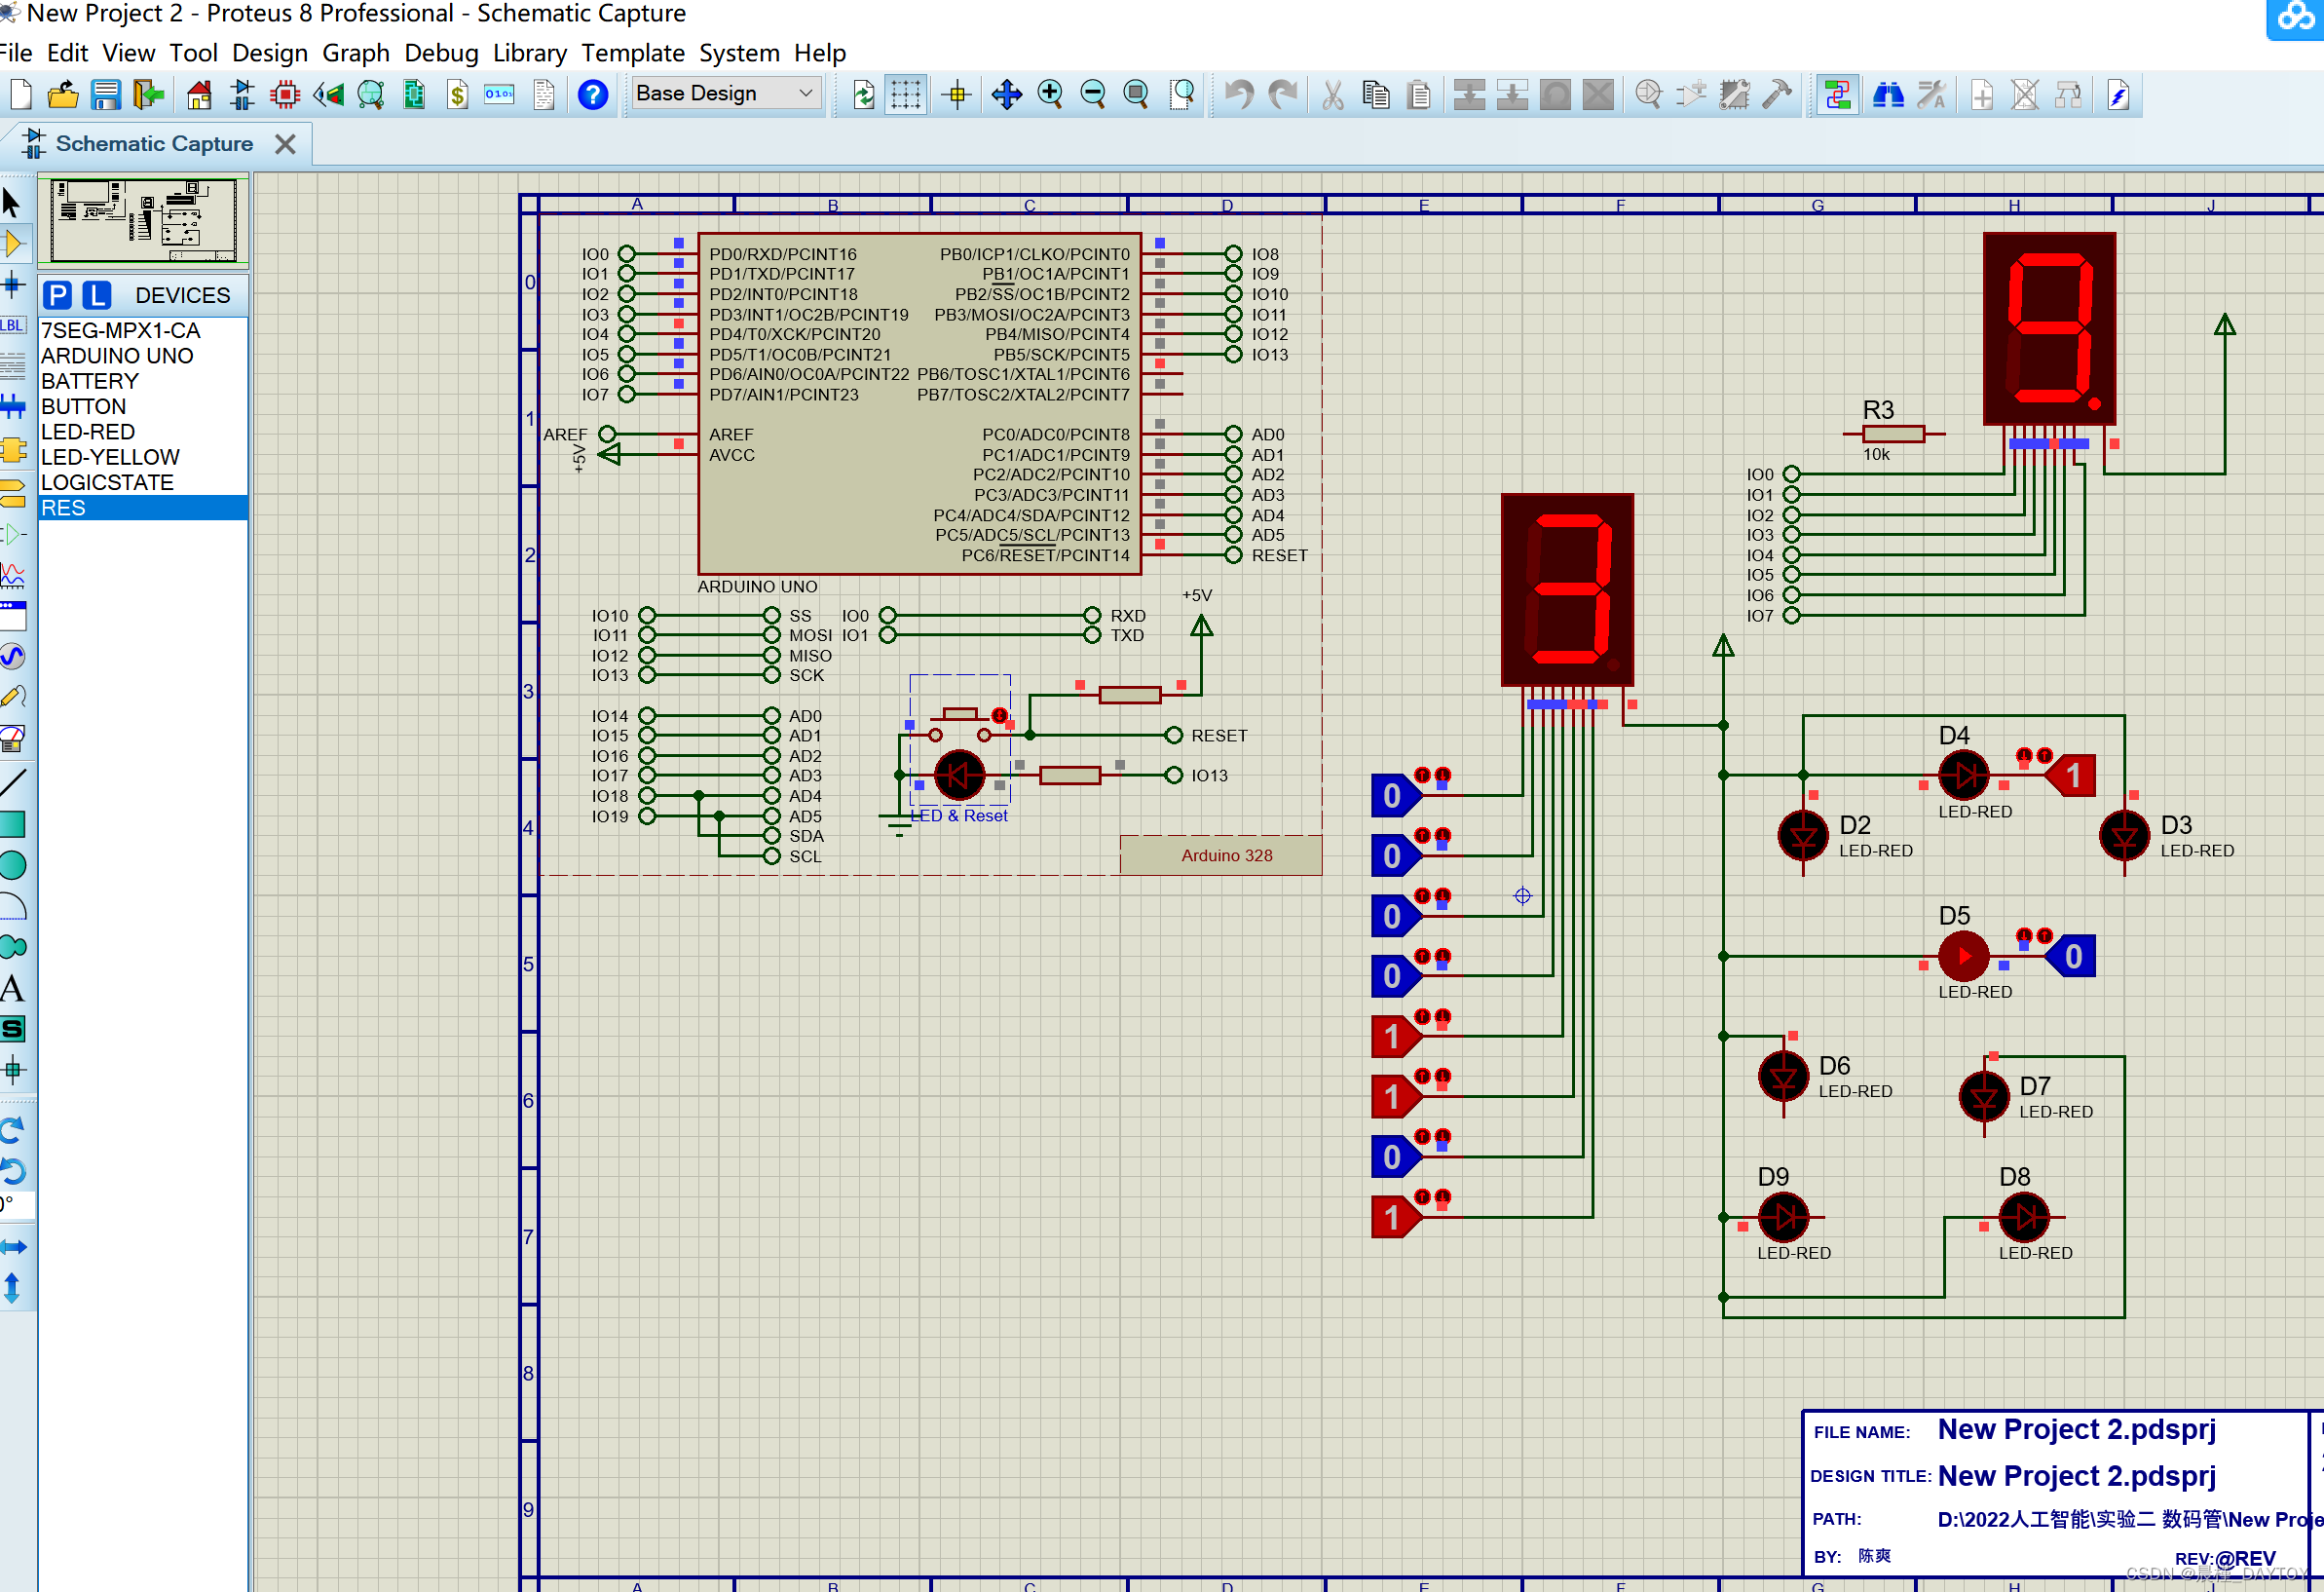Click the center-at-cursor pan icon
This screenshot has width=2324, height=1592.
pyautogui.click(x=1006, y=95)
